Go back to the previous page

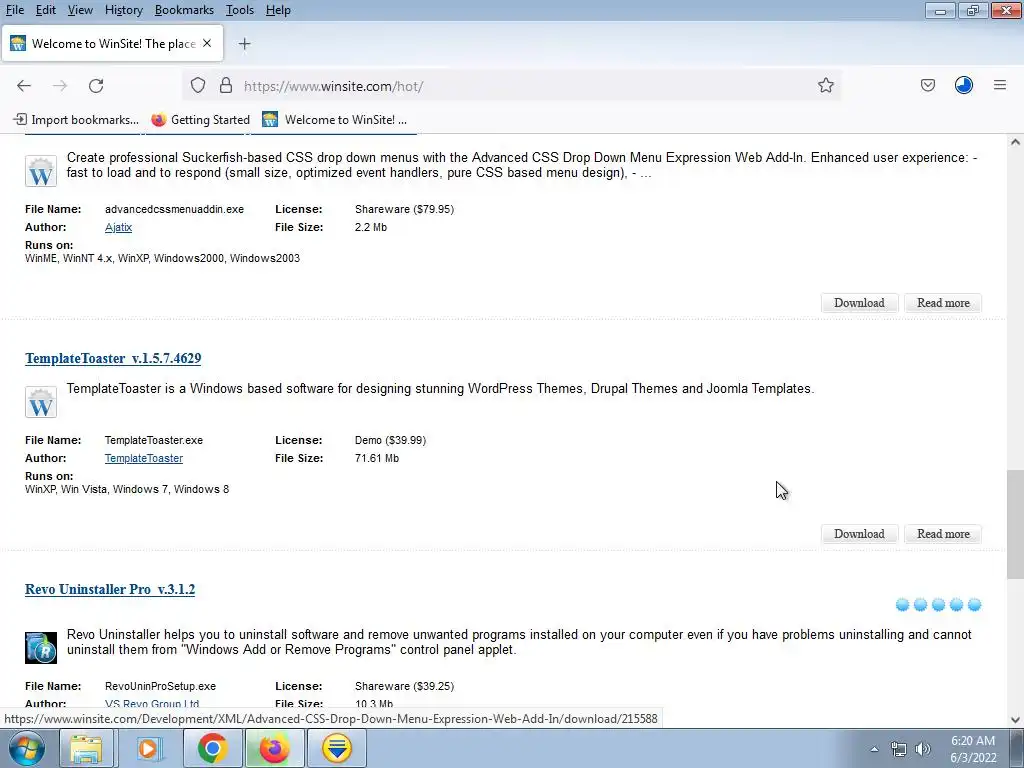[24, 86]
